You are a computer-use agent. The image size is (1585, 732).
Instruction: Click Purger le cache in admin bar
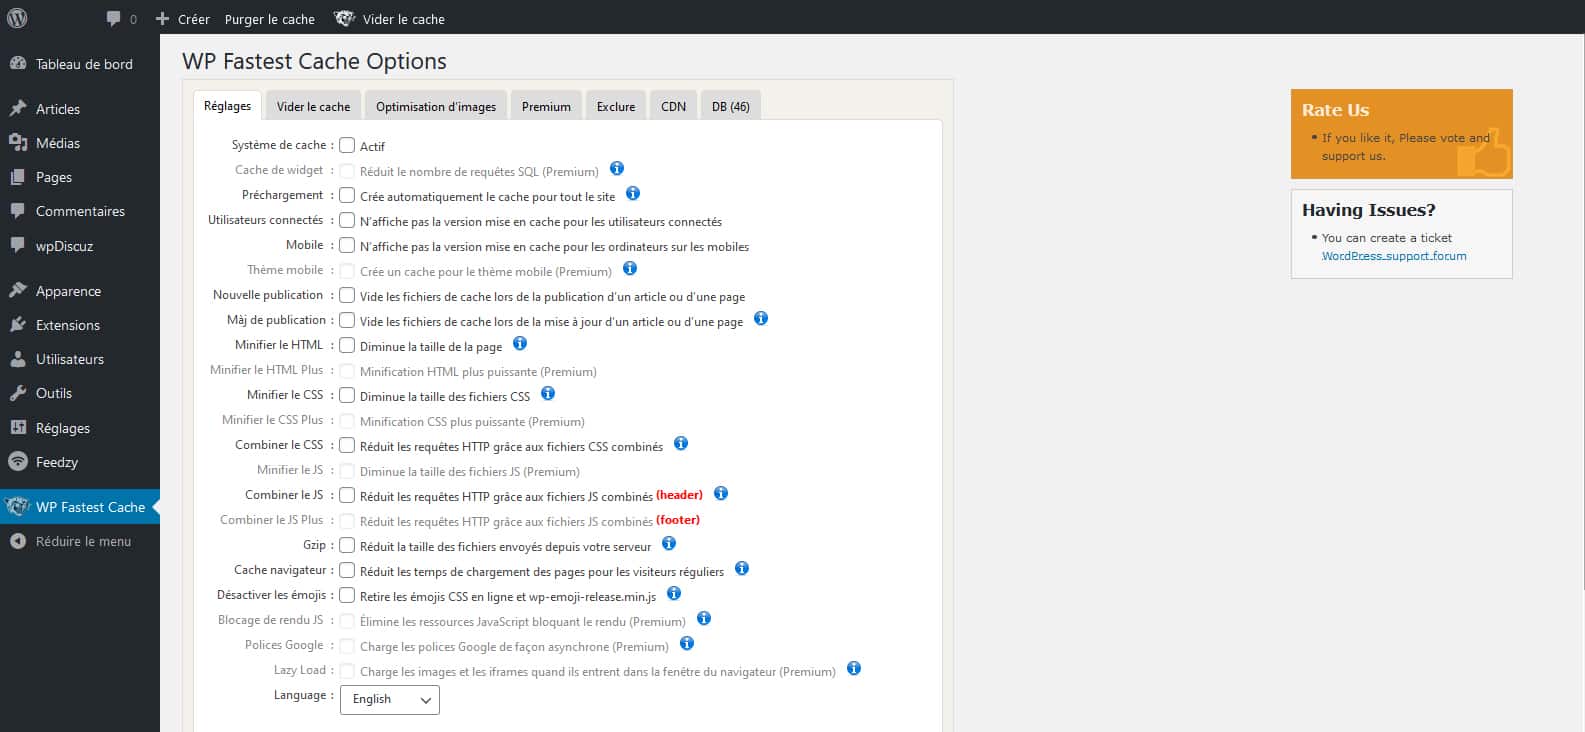[x=270, y=19]
